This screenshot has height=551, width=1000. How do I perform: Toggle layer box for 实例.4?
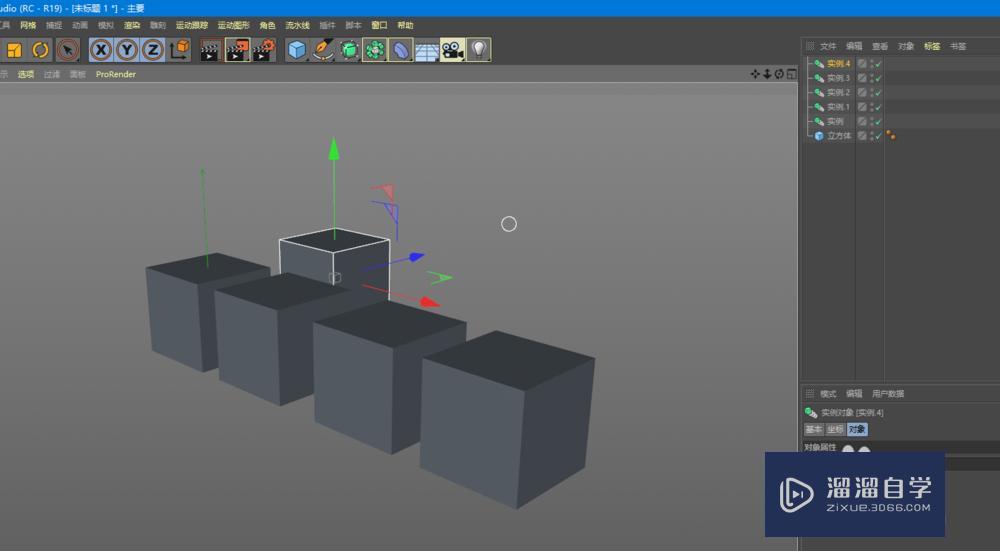click(862, 64)
